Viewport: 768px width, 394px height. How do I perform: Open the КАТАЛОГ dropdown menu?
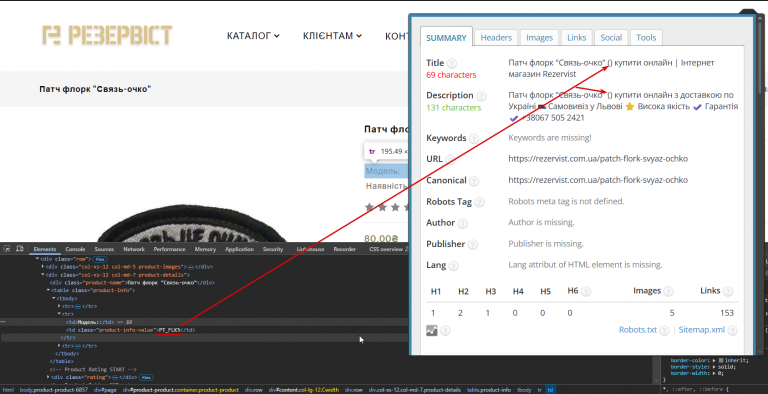pos(253,36)
